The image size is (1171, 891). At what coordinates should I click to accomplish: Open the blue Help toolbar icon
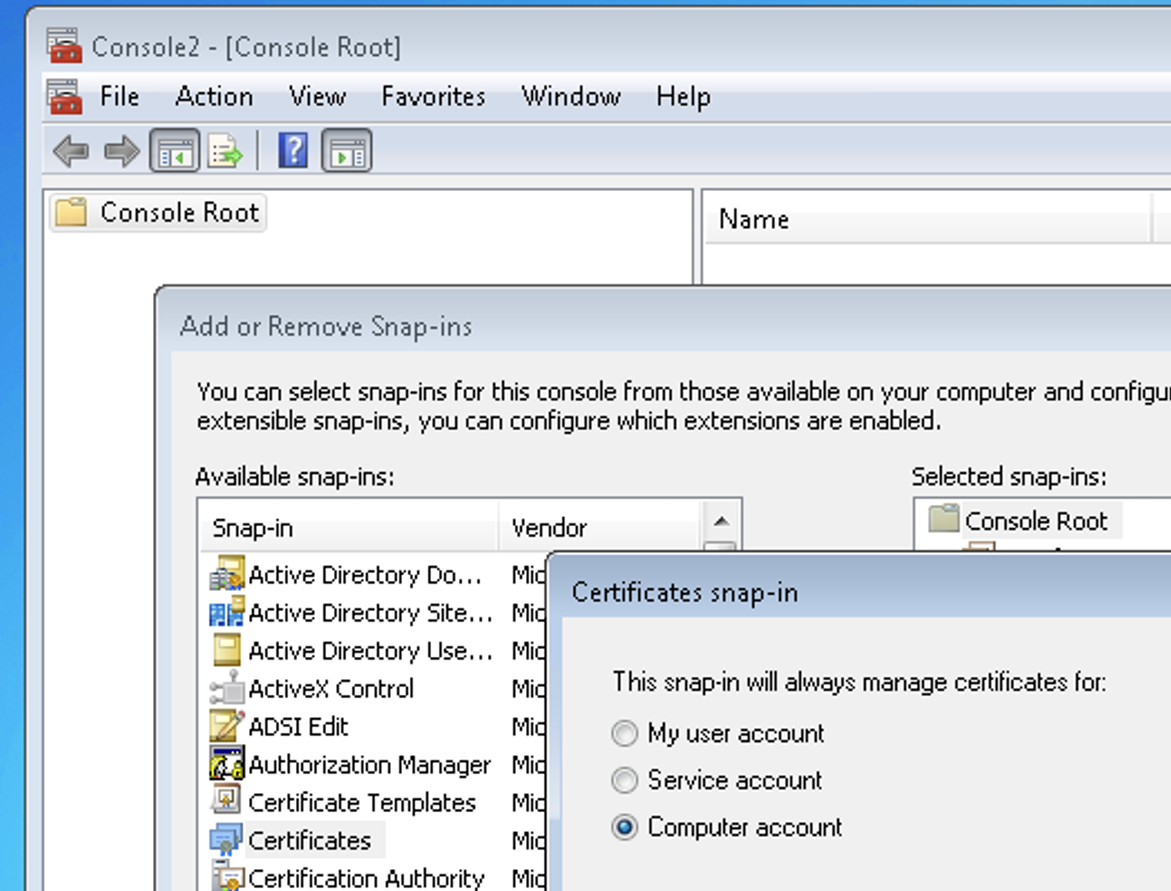pyautogui.click(x=293, y=152)
